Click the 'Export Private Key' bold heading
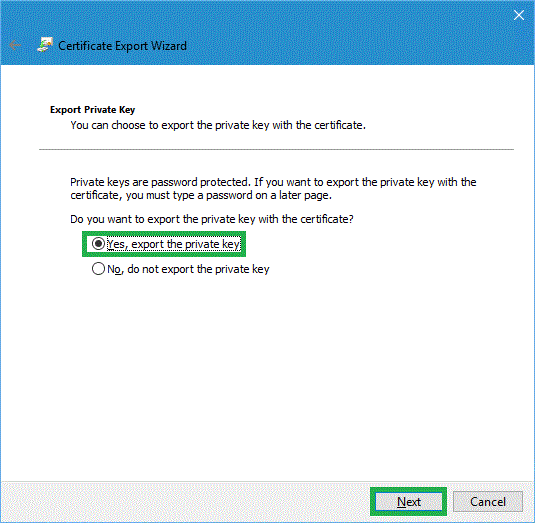535x523 pixels. [x=92, y=110]
